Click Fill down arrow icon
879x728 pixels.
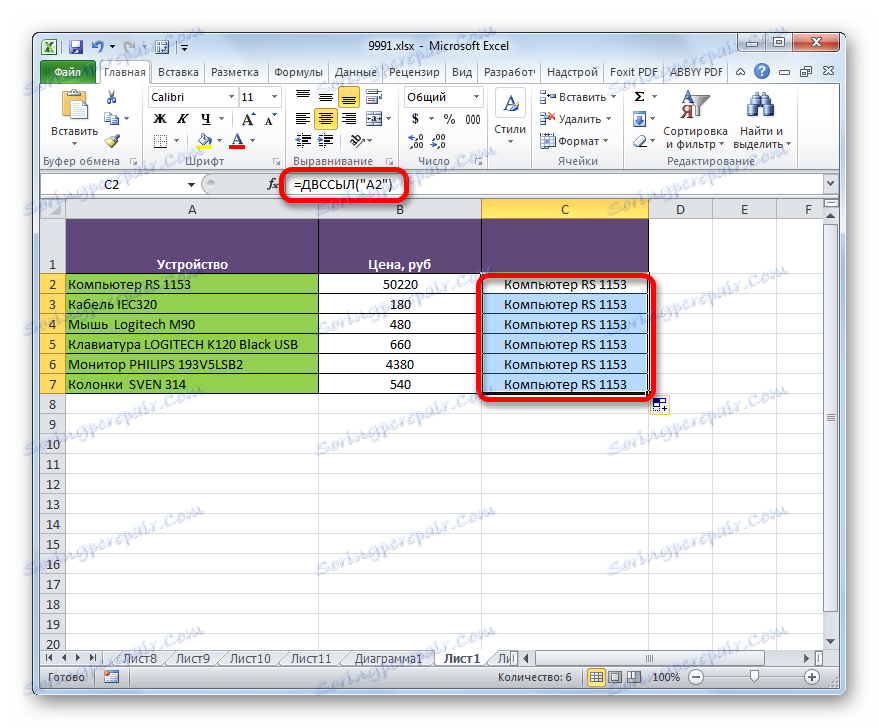click(x=639, y=119)
